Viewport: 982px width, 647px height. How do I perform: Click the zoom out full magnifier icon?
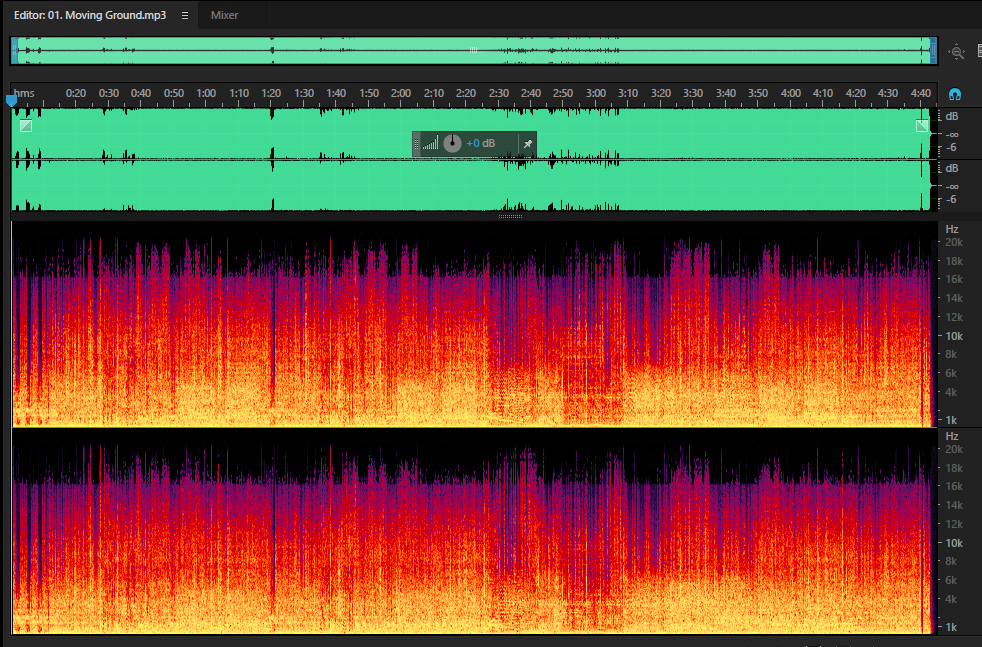pyautogui.click(x=956, y=52)
